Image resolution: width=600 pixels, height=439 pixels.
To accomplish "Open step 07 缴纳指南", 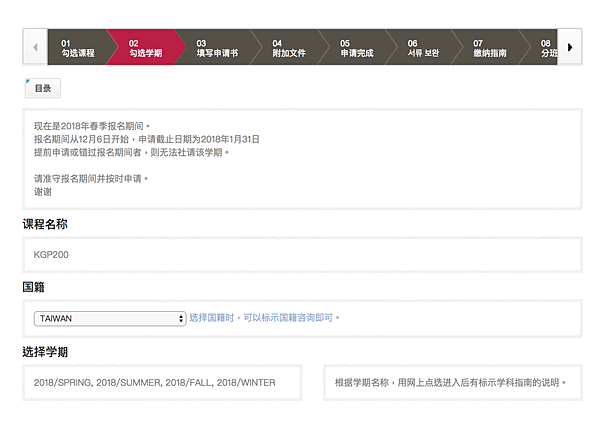I will pyautogui.click(x=490, y=48).
